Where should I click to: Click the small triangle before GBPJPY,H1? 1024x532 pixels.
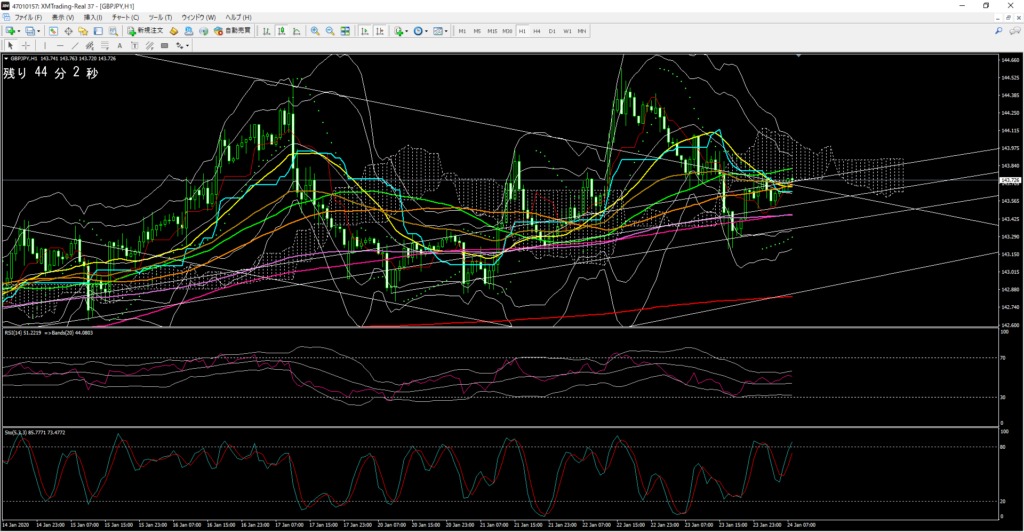(6, 59)
